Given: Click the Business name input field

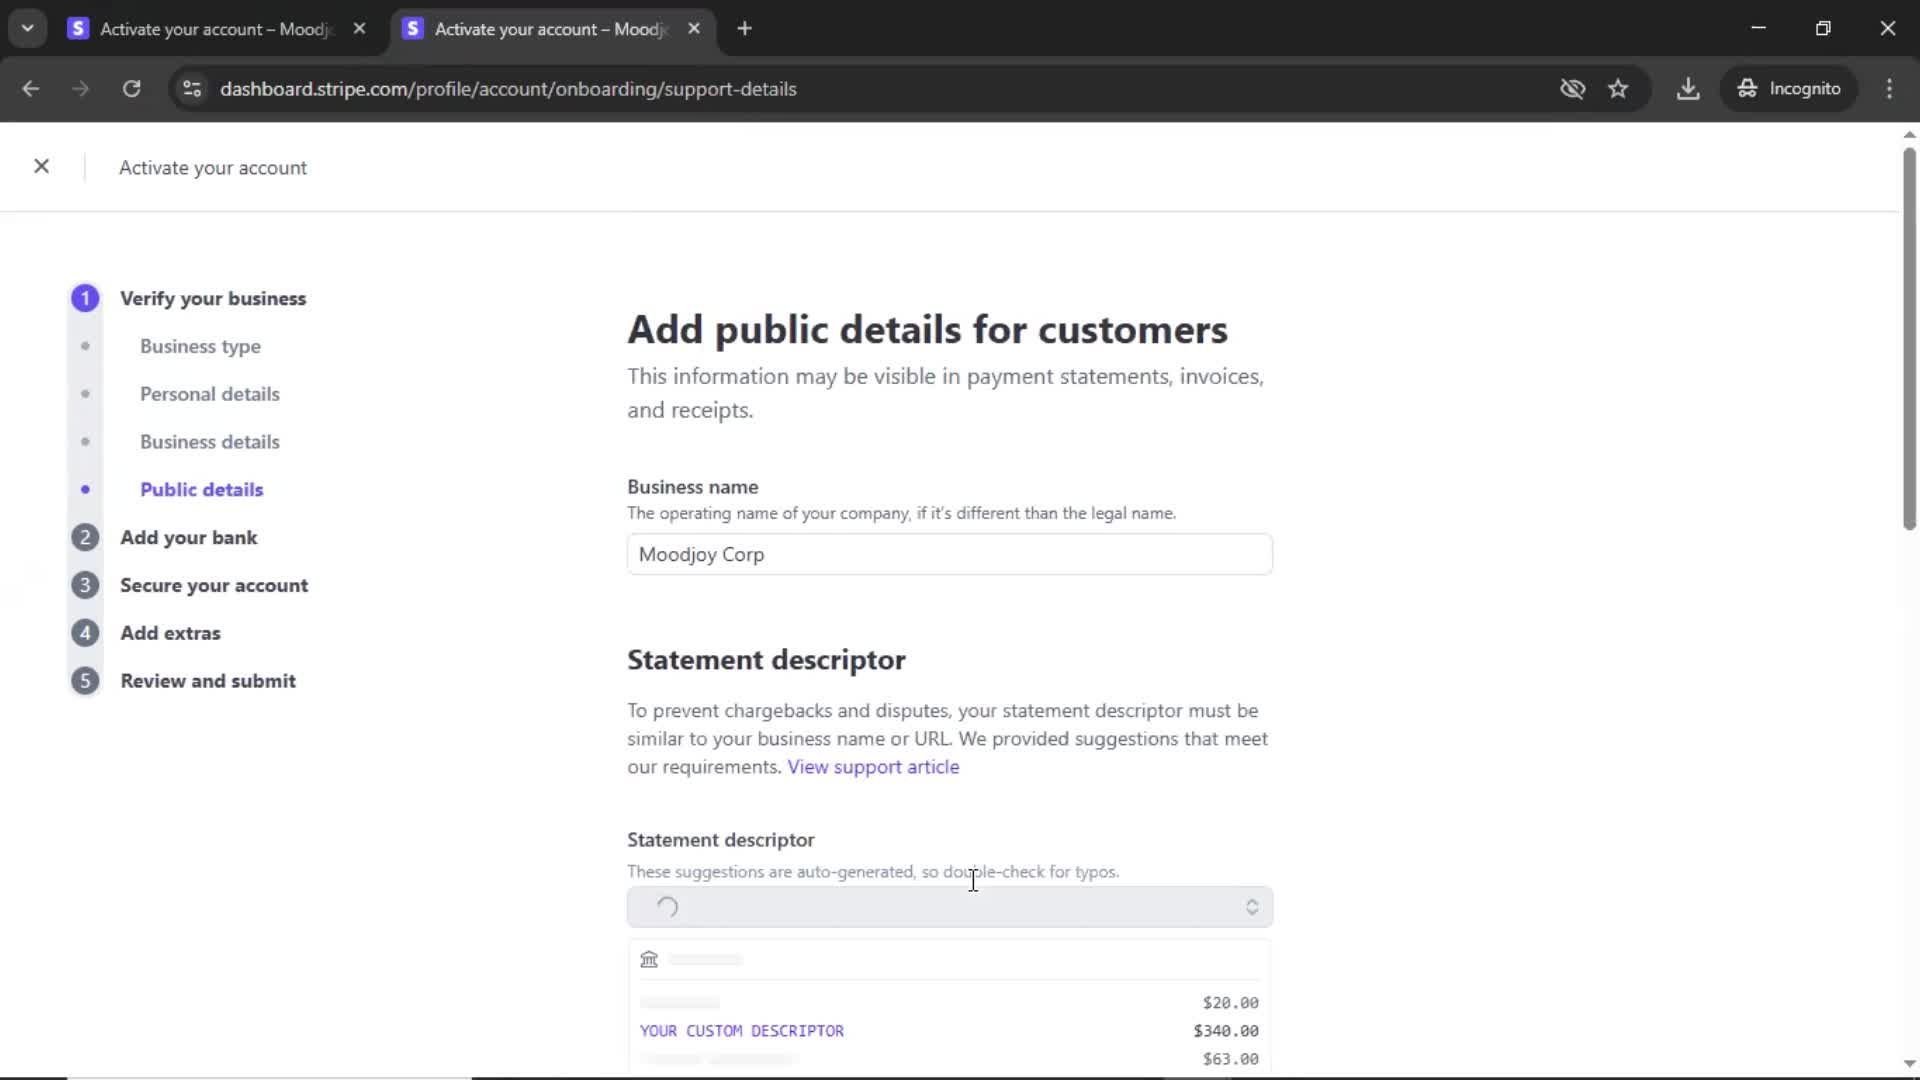Looking at the screenshot, I should 949,555.
